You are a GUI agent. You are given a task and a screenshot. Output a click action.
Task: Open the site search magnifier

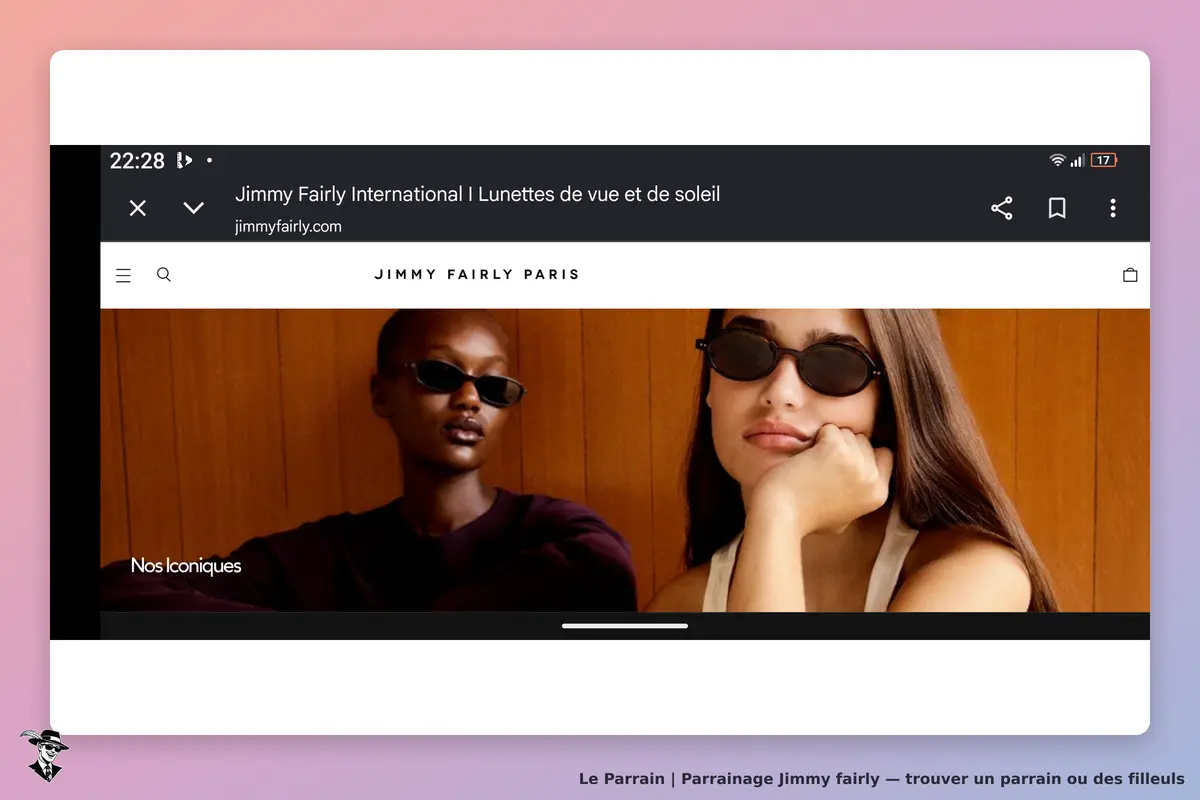pos(164,274)
